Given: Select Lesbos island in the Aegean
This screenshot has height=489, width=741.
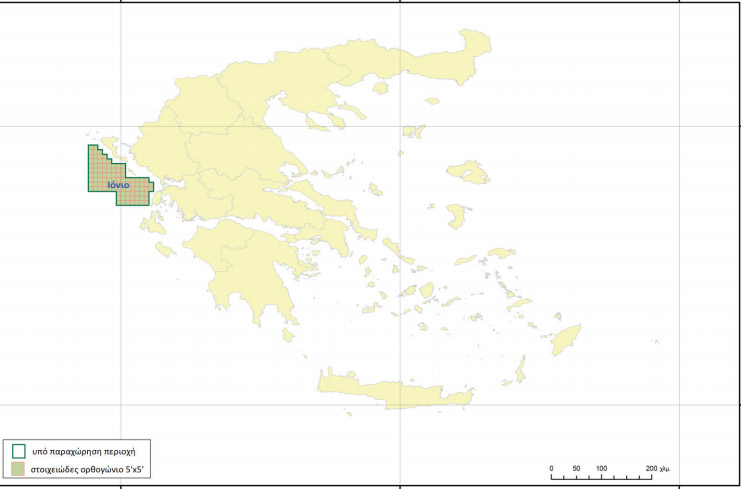Looking at the screenshot, I should 468,173.
